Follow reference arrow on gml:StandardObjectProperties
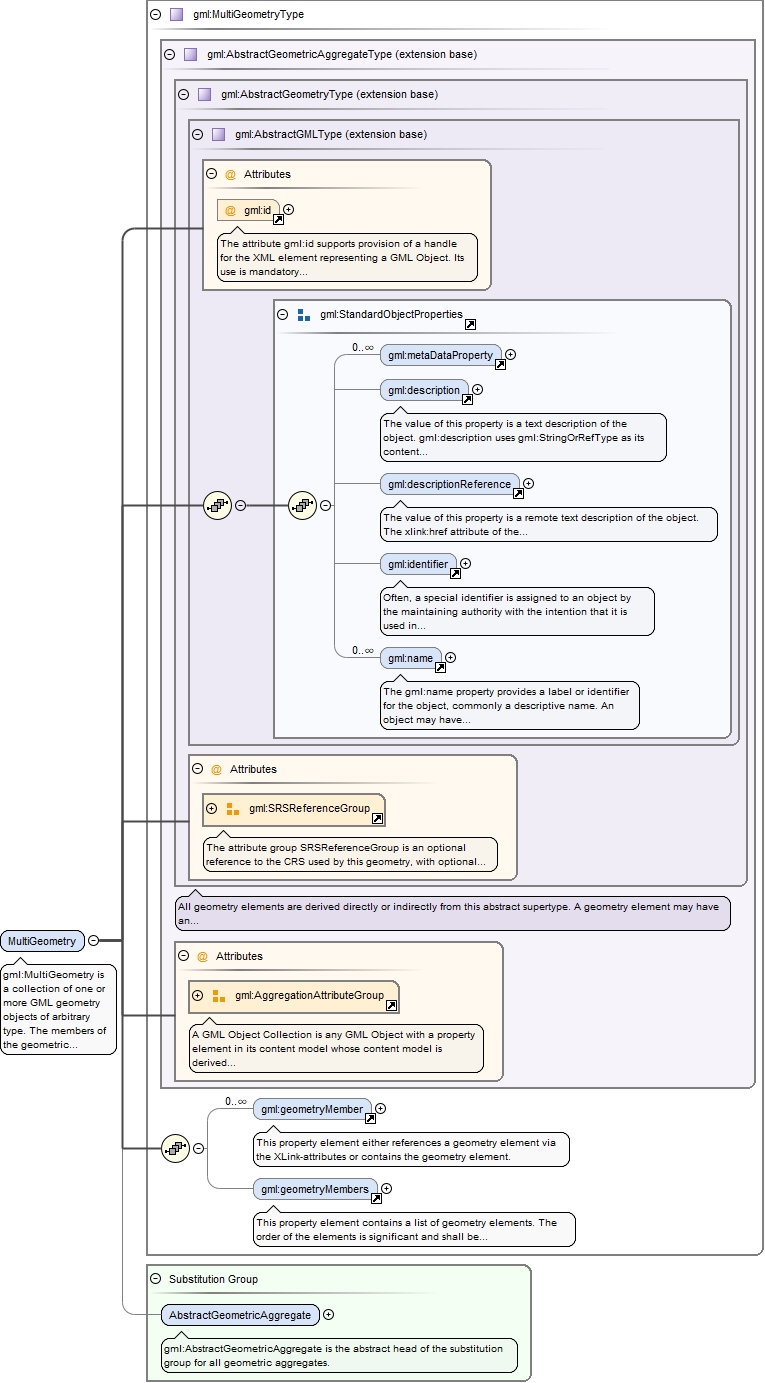Image resolution: width=765 pixels, height=1383 pixels. (470, 324)
